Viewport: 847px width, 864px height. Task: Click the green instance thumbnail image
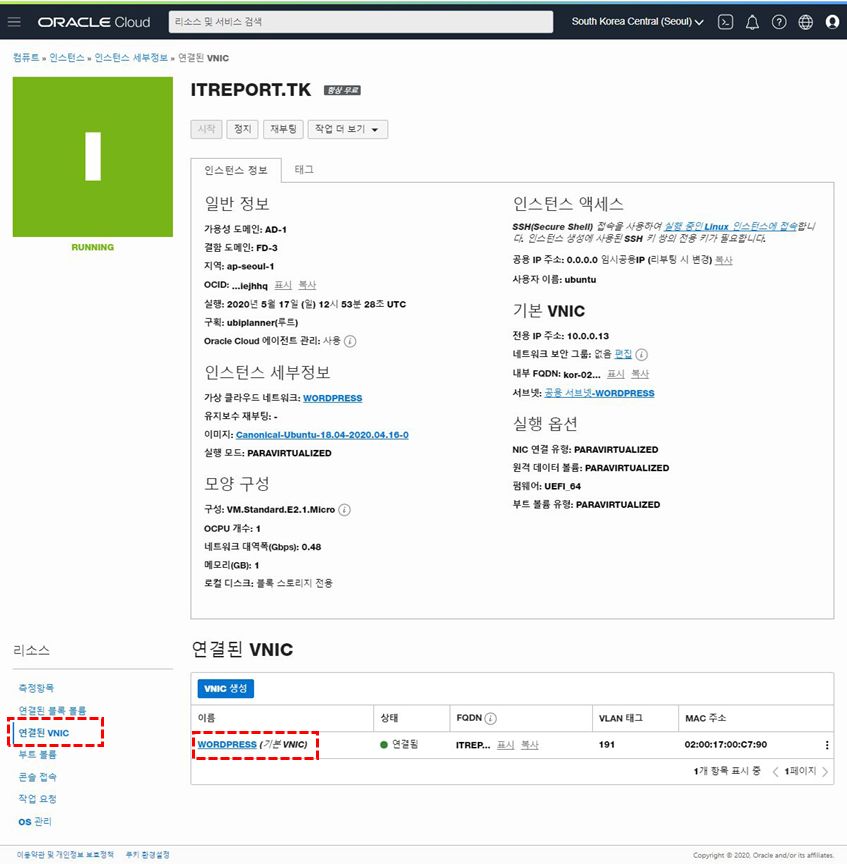coord(93,157)
